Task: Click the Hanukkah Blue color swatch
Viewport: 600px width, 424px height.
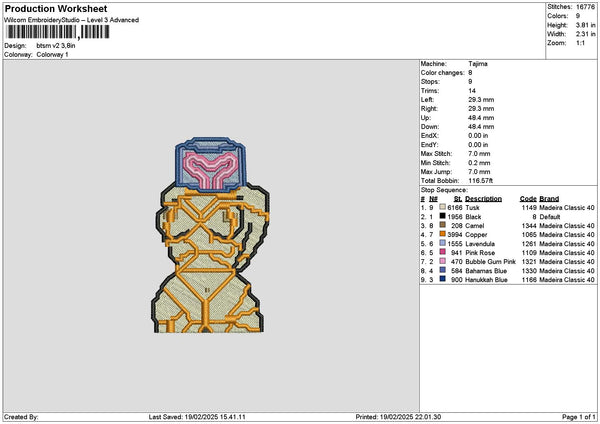Action: 442,279
